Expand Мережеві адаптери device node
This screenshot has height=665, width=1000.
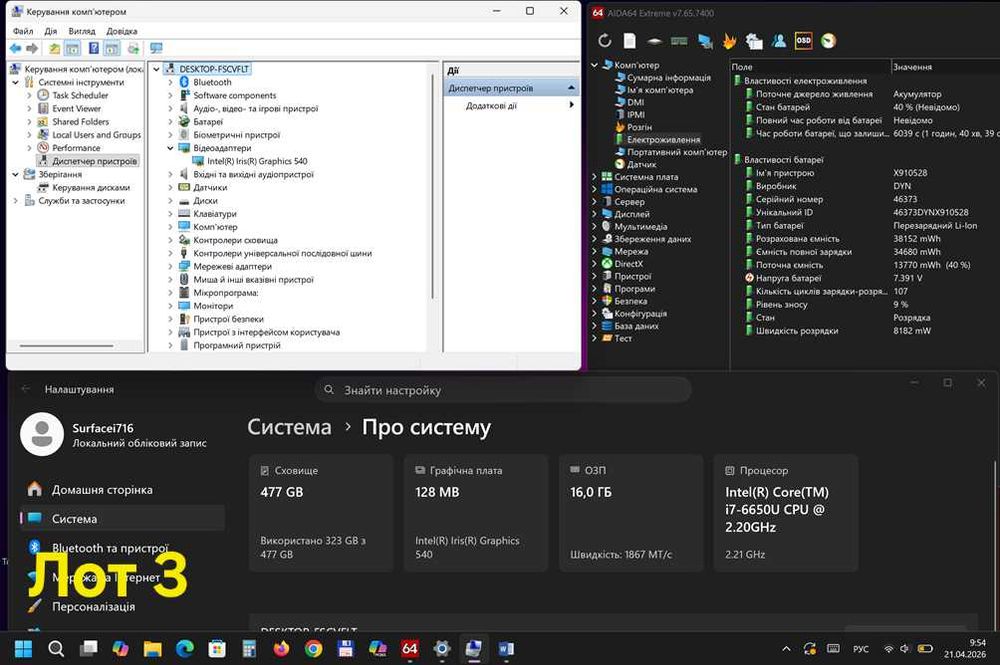tap(170, 267)
